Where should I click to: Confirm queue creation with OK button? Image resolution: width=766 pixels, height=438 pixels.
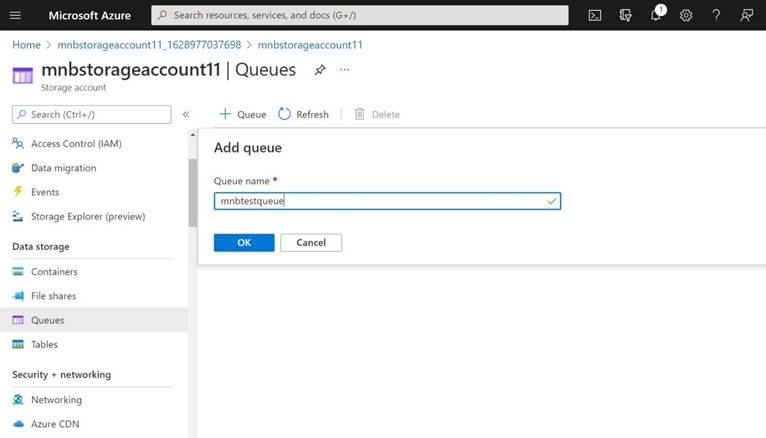pyautogui.click(x=244, y=243)
